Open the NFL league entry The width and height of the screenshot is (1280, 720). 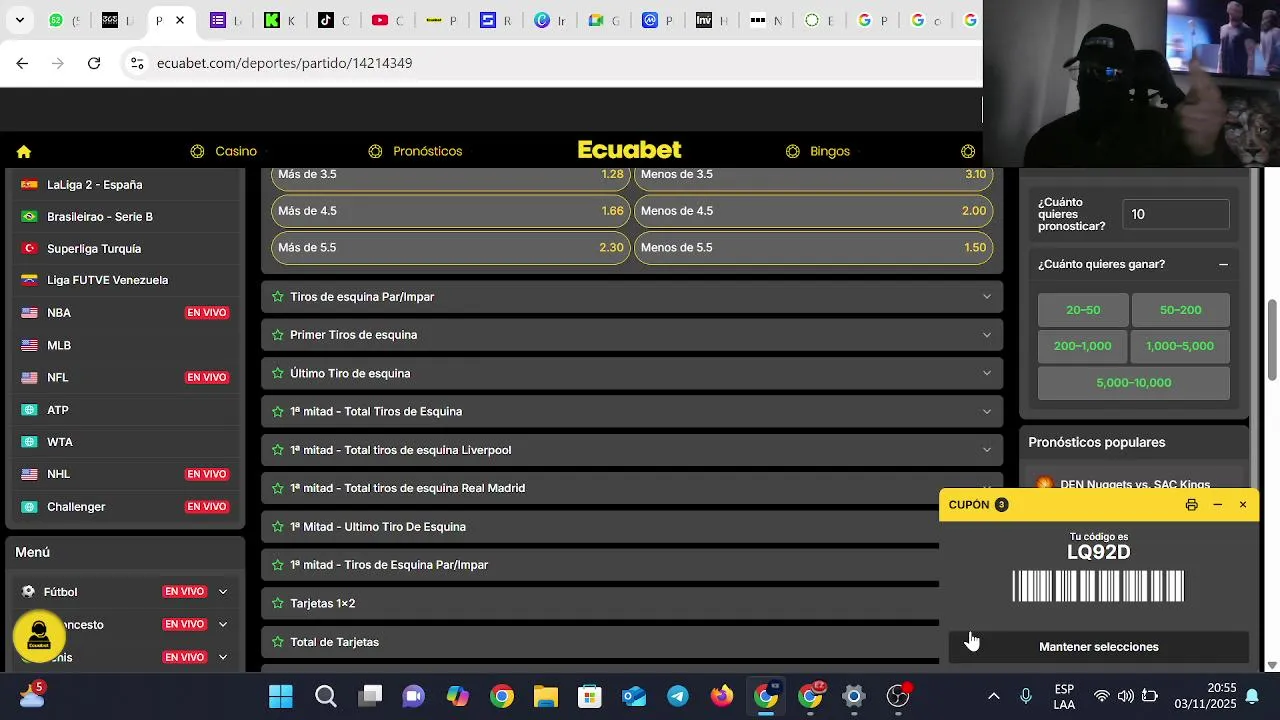tap(125, 377)
